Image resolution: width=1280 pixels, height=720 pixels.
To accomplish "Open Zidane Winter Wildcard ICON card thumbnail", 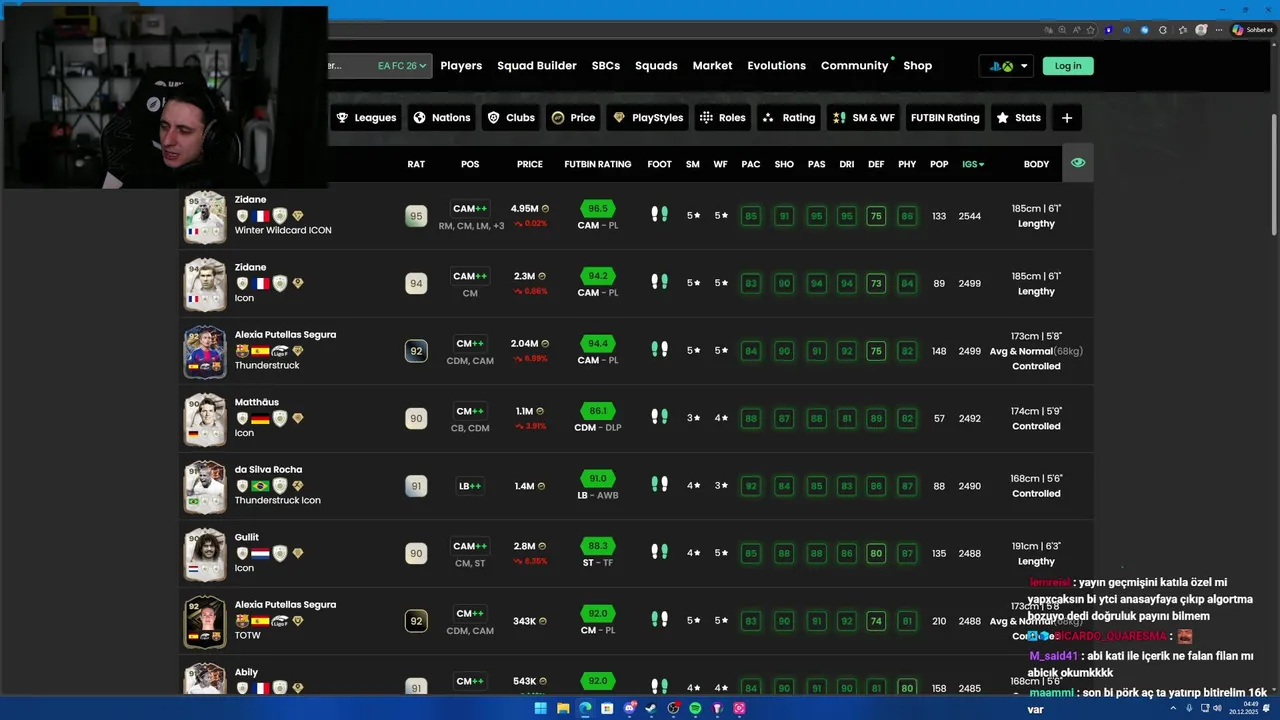I will point(205,216).
